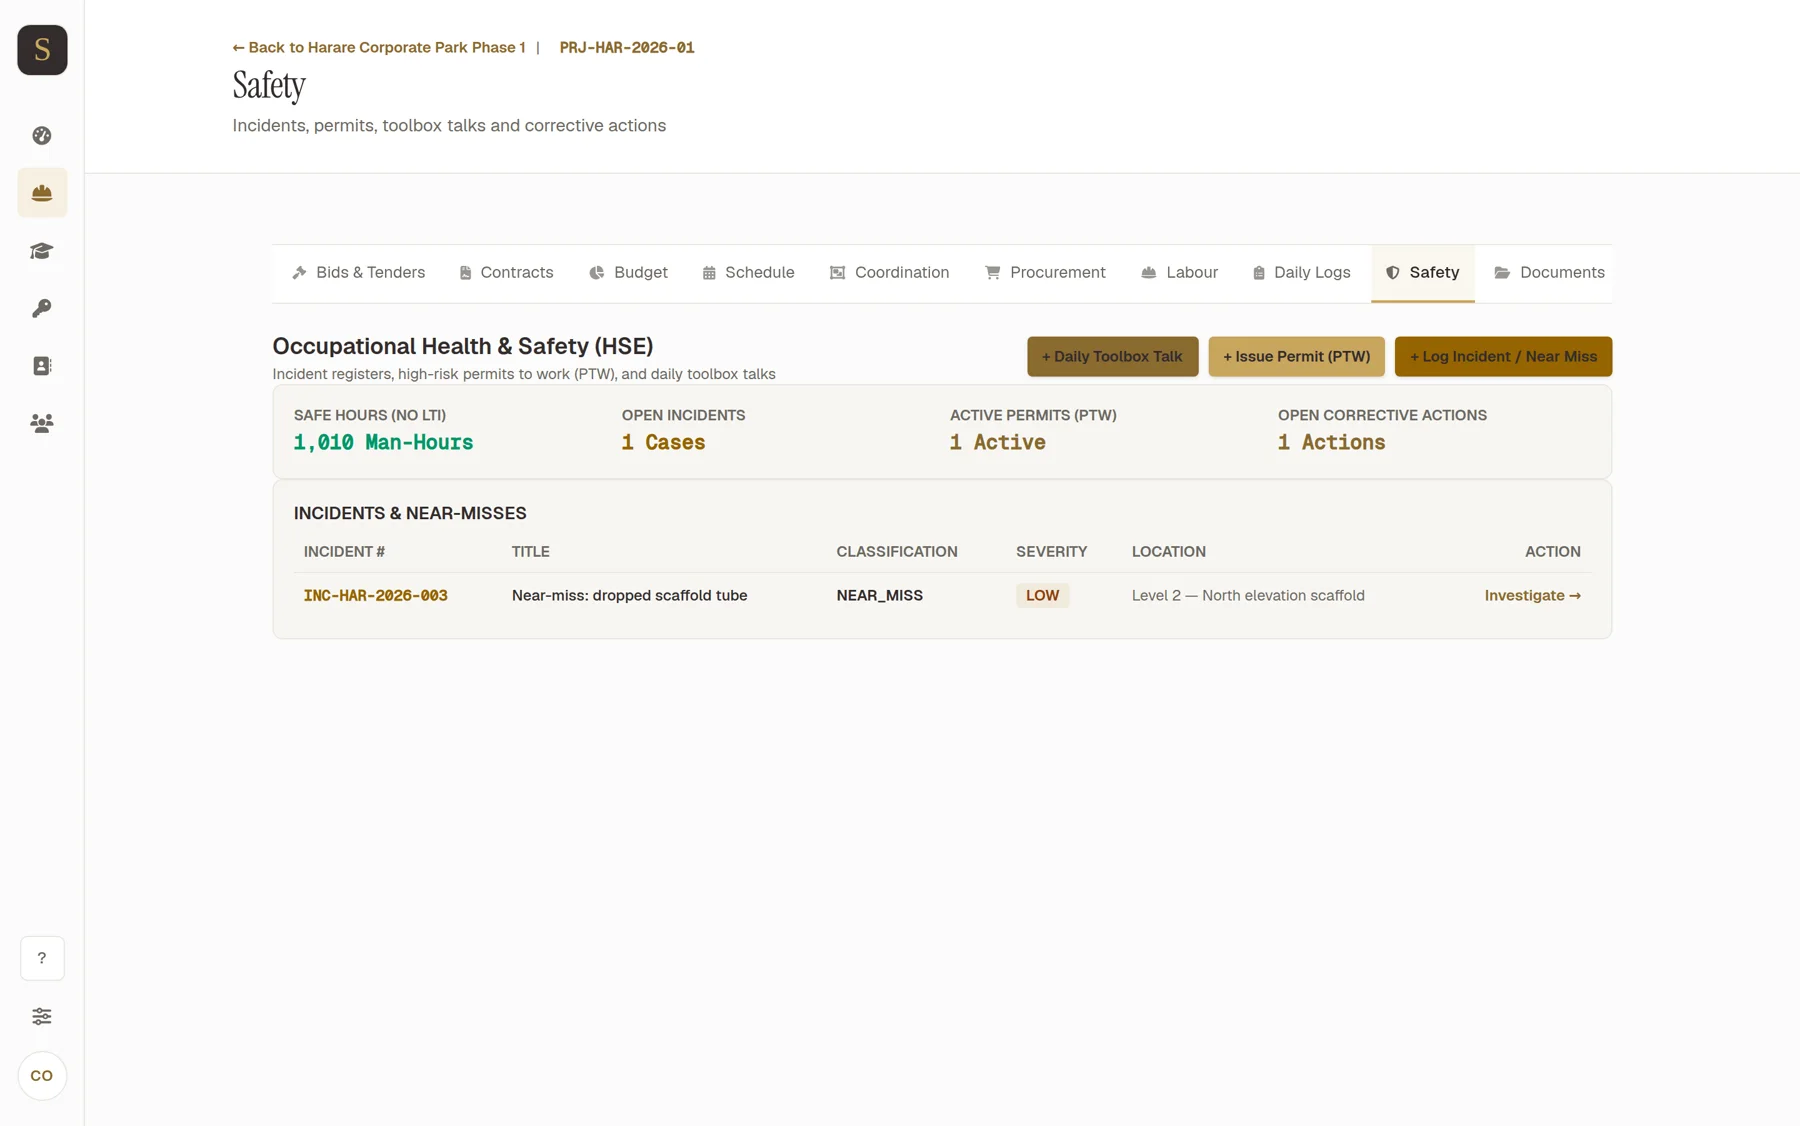Click the '1 Actions' corrective actions value
Image resolution: width=1800 pixels, height=1126 pixels.
pos(1331,443)
